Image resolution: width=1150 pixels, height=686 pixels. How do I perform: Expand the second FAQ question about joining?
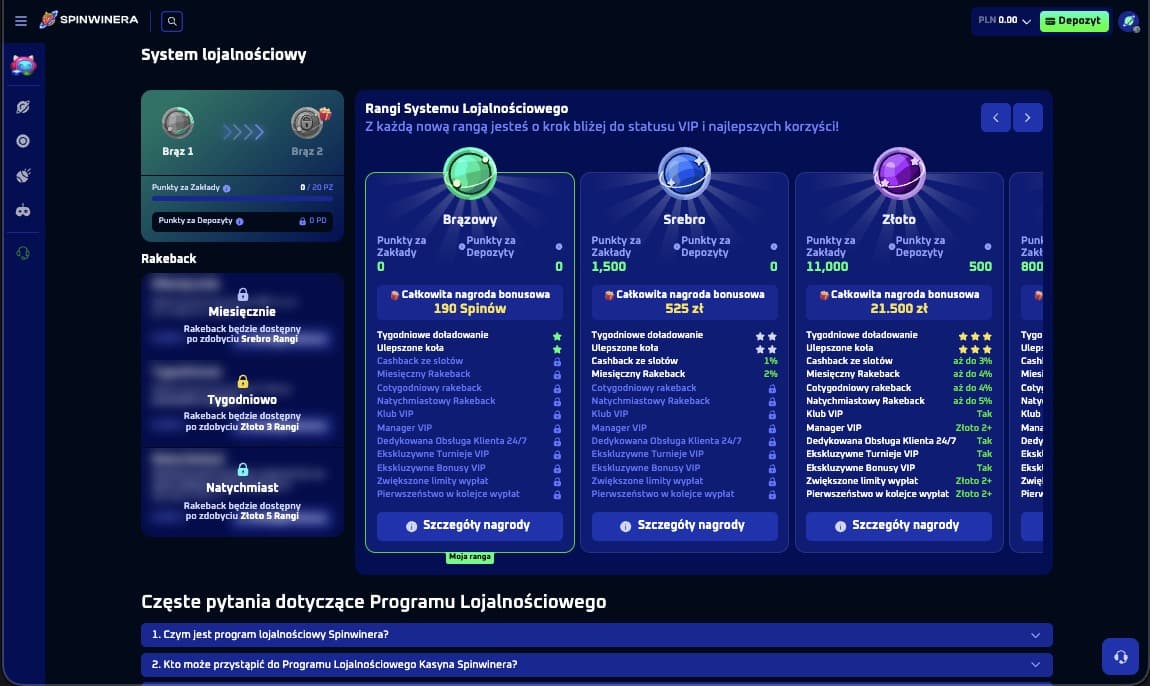(596, 664)
